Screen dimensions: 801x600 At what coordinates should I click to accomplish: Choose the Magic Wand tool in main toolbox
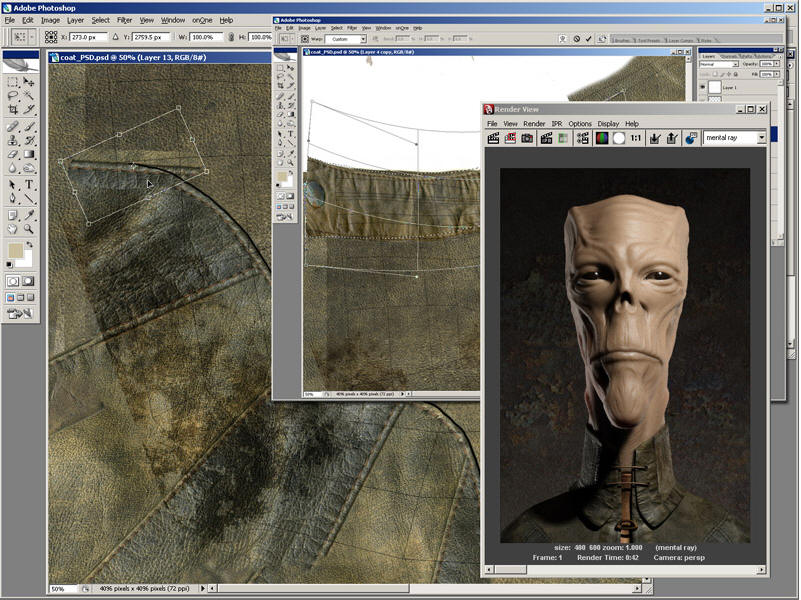tap(29, 95)
